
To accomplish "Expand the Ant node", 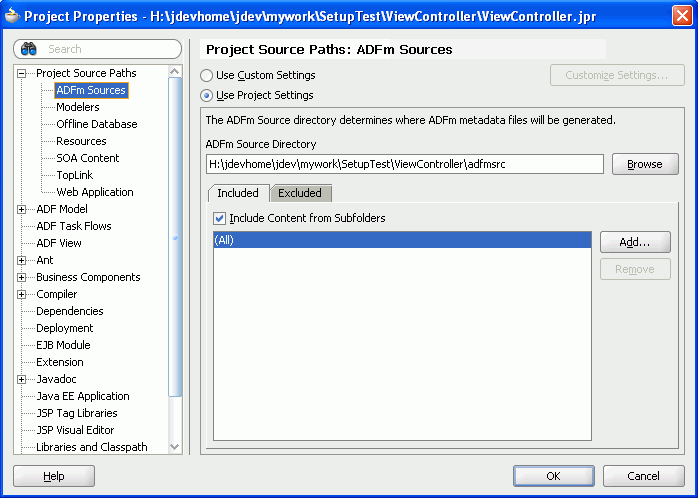I will (x=21, y=260).
